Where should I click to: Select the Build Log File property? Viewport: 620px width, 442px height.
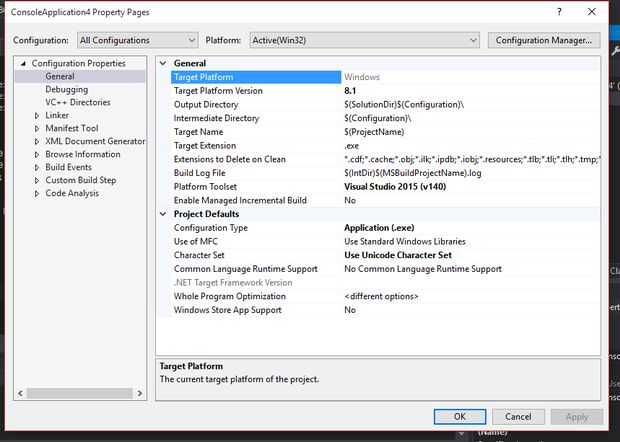(x=199, y=173)
